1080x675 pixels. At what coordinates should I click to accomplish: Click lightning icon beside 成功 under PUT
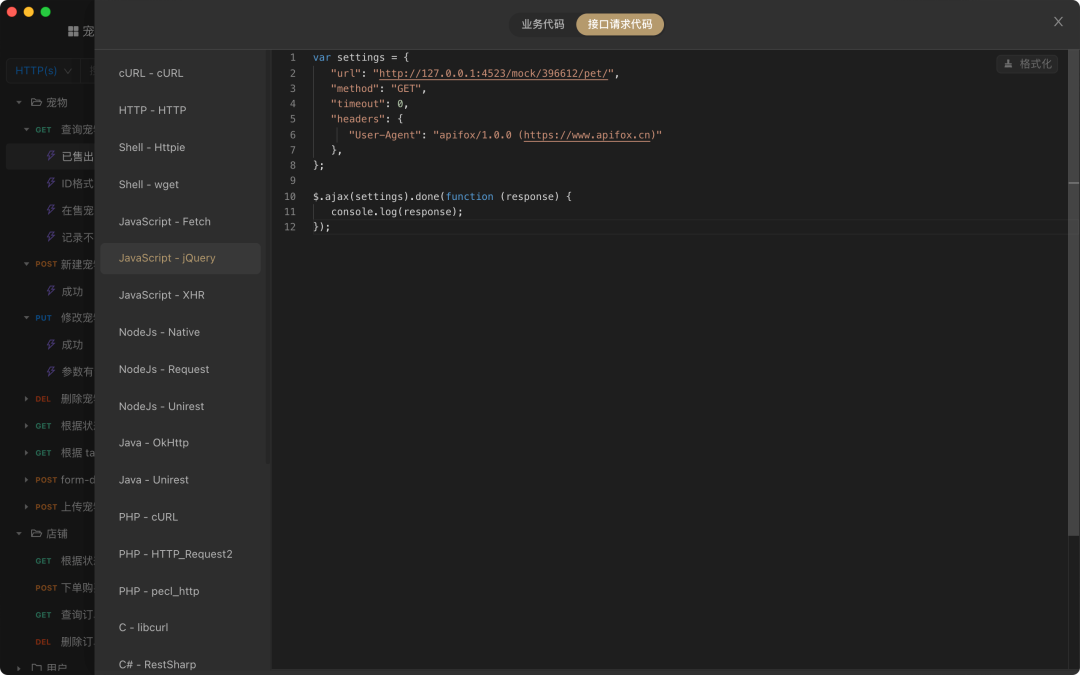click(x=50, y=344)
